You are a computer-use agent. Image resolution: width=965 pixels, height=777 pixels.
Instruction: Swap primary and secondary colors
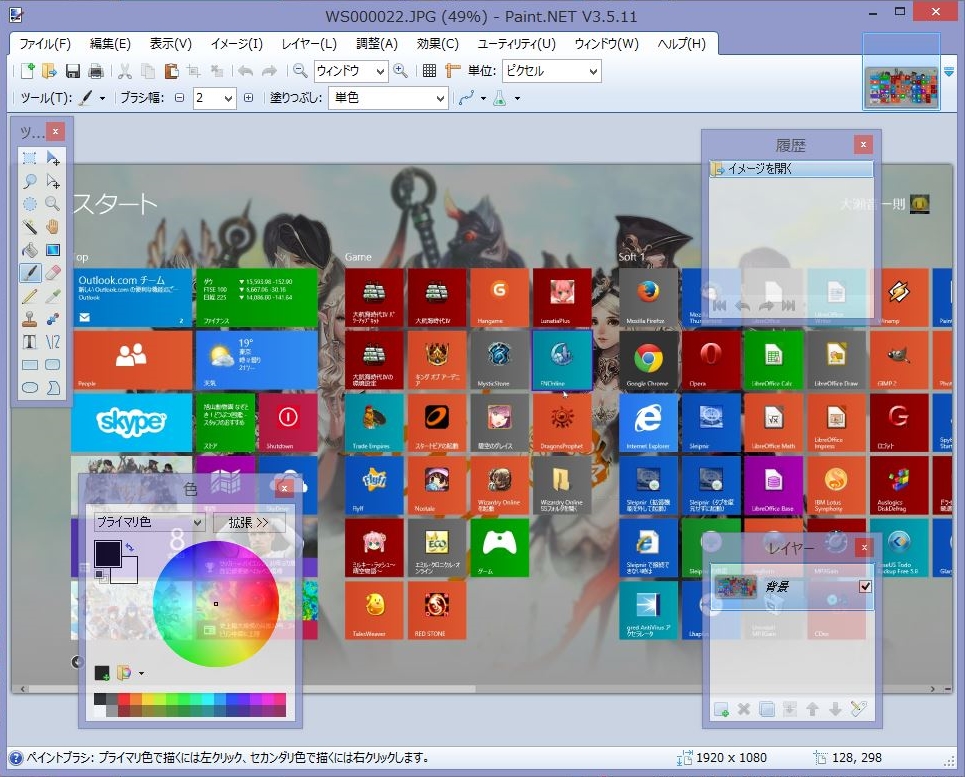point(130,546)
